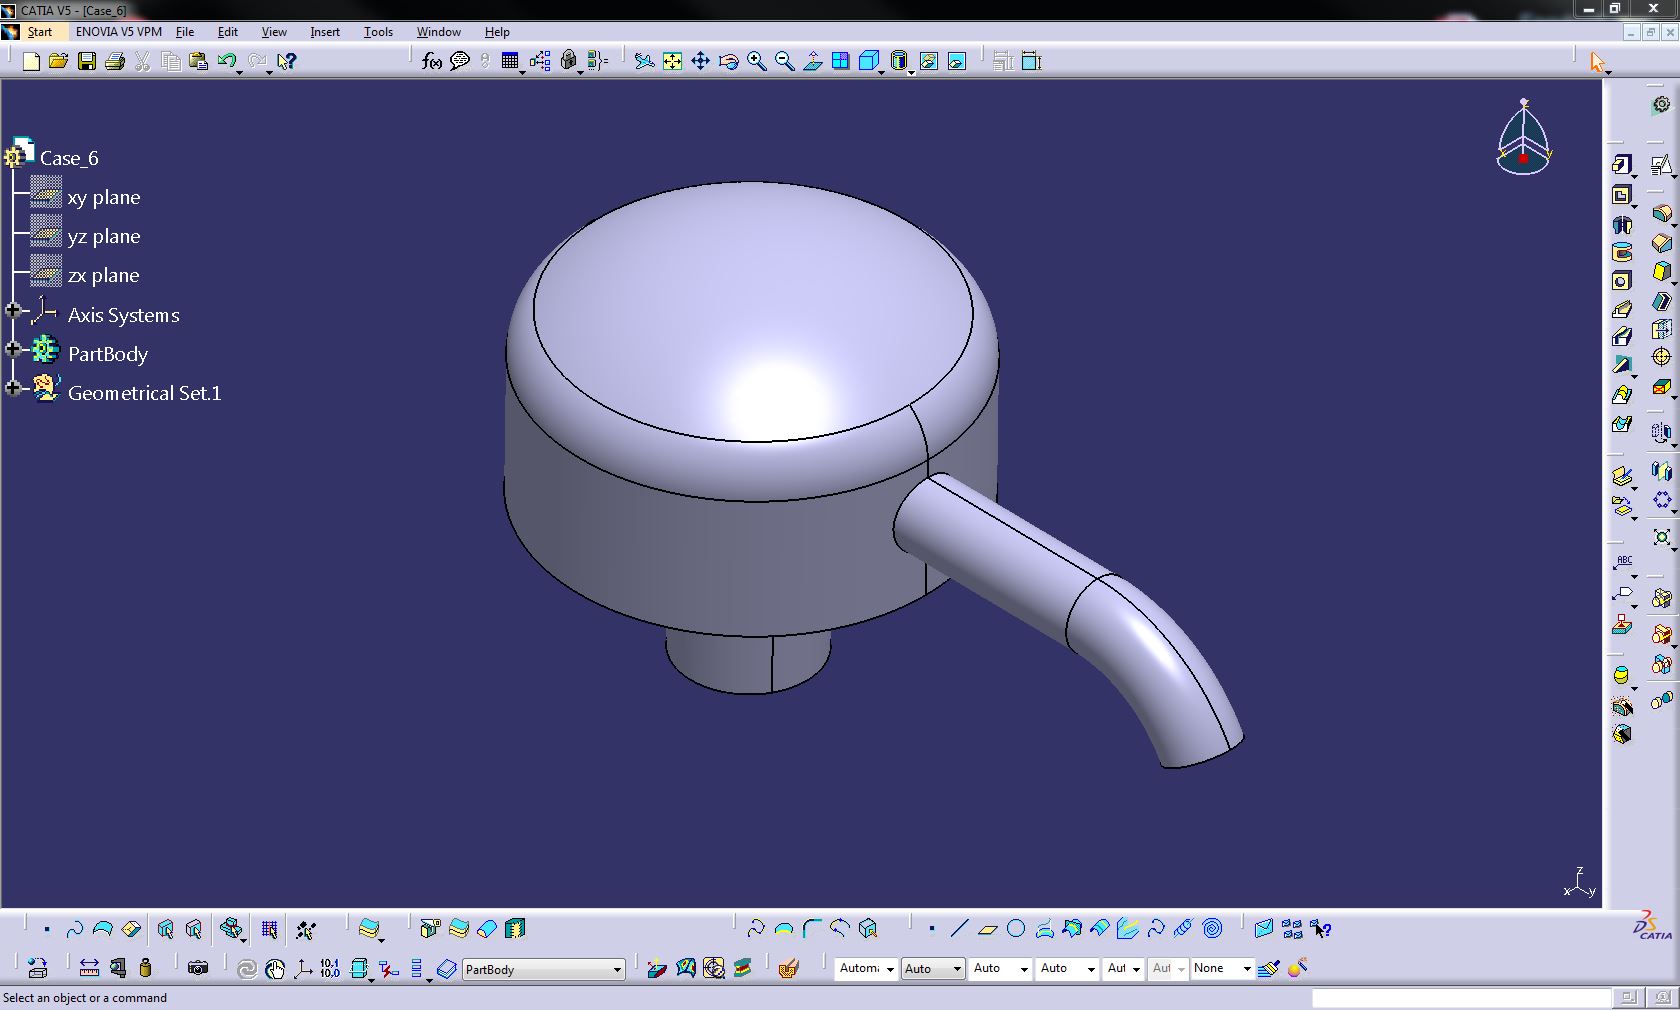Select the Case_6 root node
This screenshot has width=1680, height=1010.
click(69, 158)
